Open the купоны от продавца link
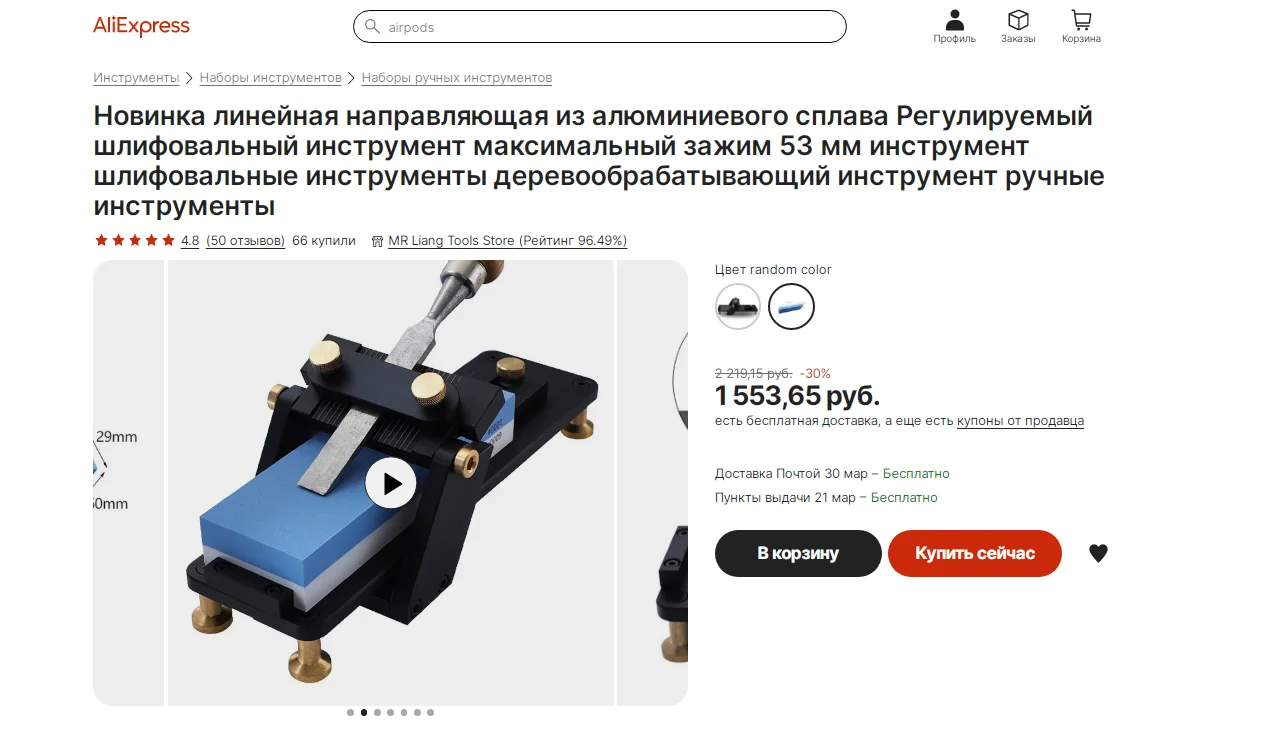The width and height of the screenshot is (1270, 734). 1020,421
